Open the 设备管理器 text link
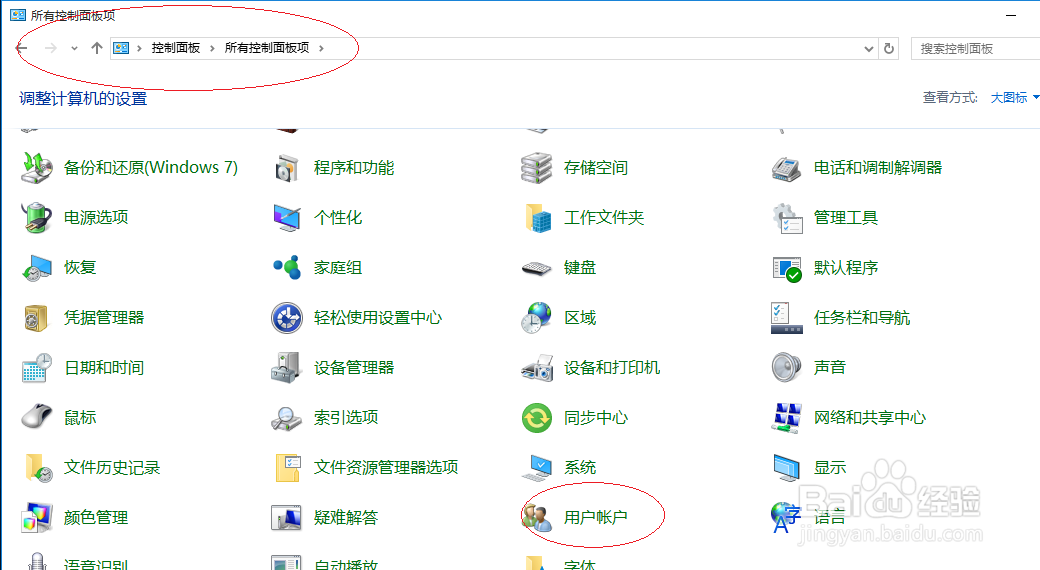The width and height of the screenshot is (1040, 570). (354, 367)
